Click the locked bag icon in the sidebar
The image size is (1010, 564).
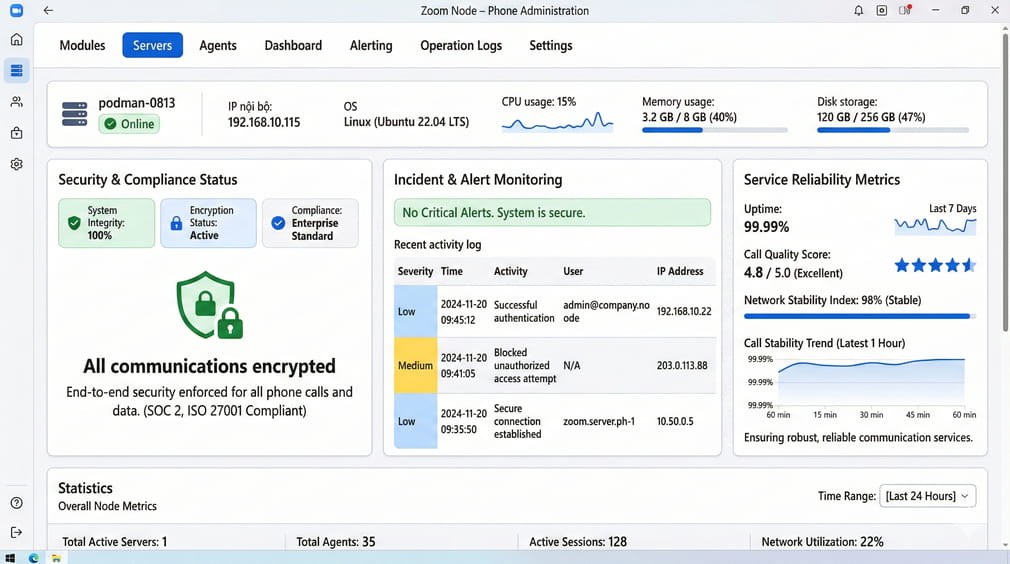pos(16,133)
